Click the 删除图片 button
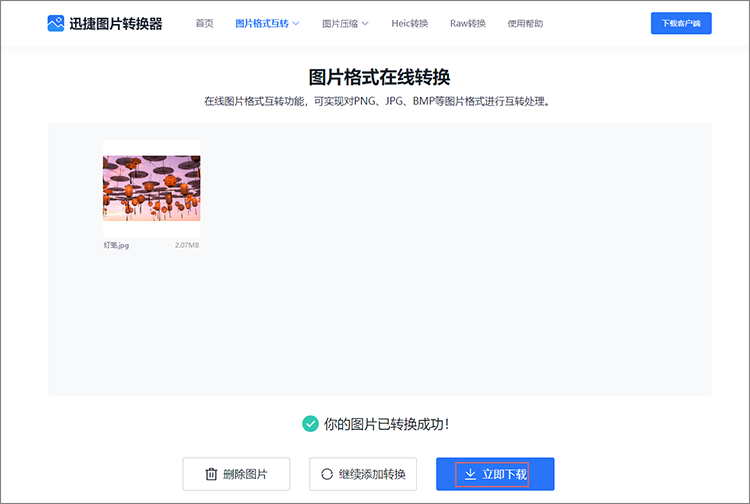The image size is (750, 504). tap(236, 474)
